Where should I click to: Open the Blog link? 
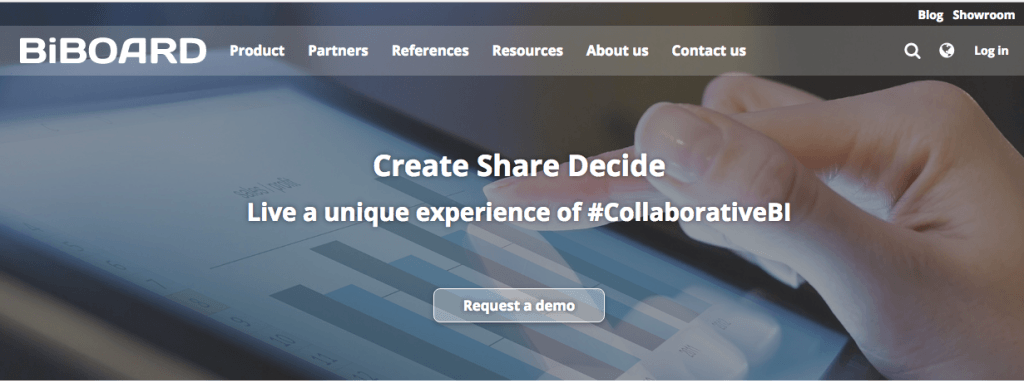click(x=931, y=14)
